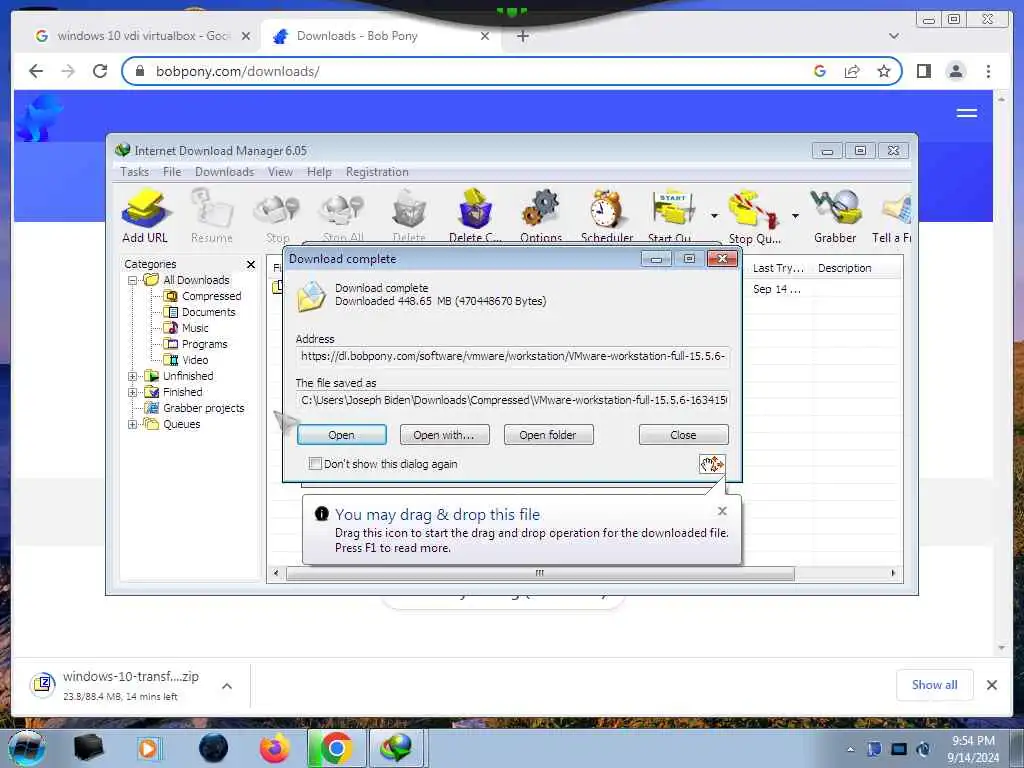The width and height of the screenshot is (1024, 768).
Task: Expand the Unfinished category node
Action: [133, 376]
